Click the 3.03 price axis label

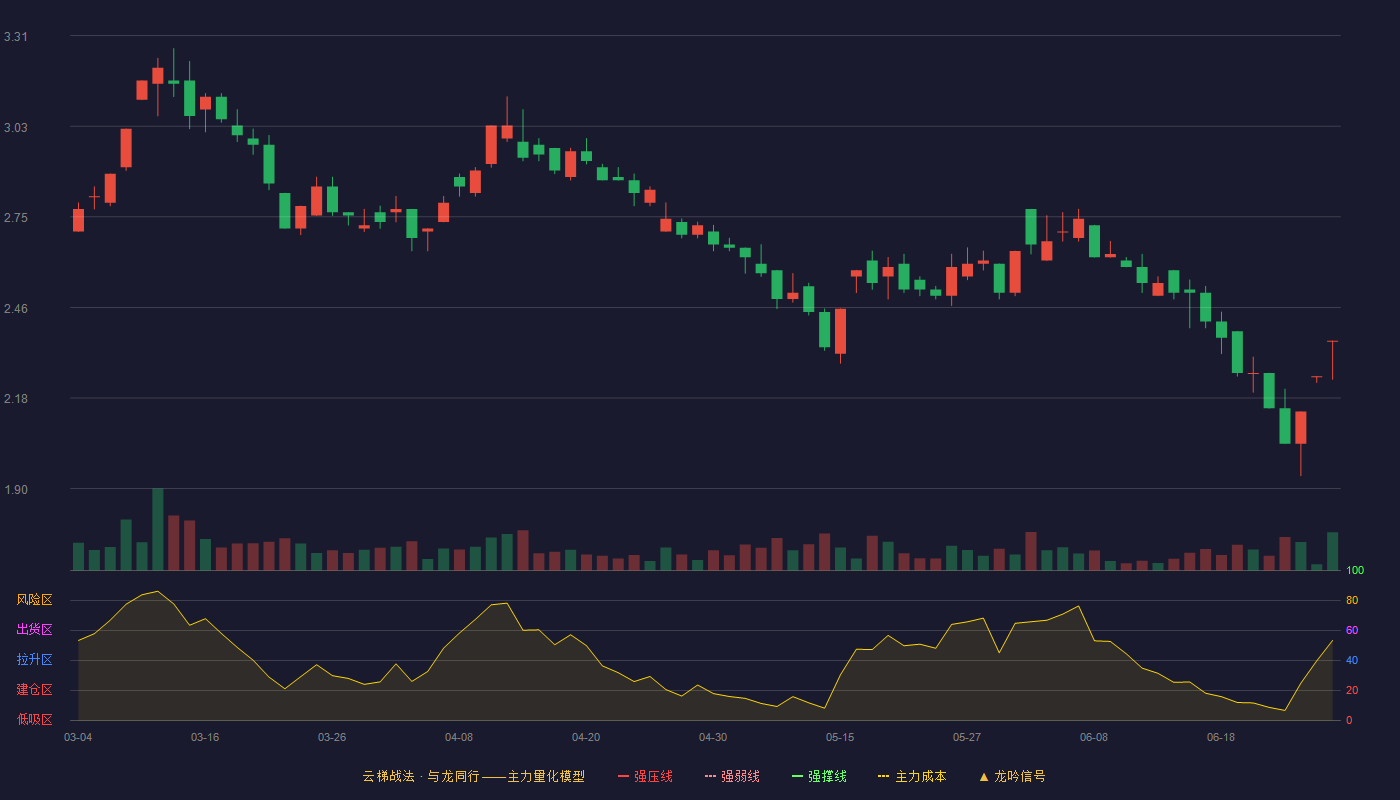(x=16, y=128)
